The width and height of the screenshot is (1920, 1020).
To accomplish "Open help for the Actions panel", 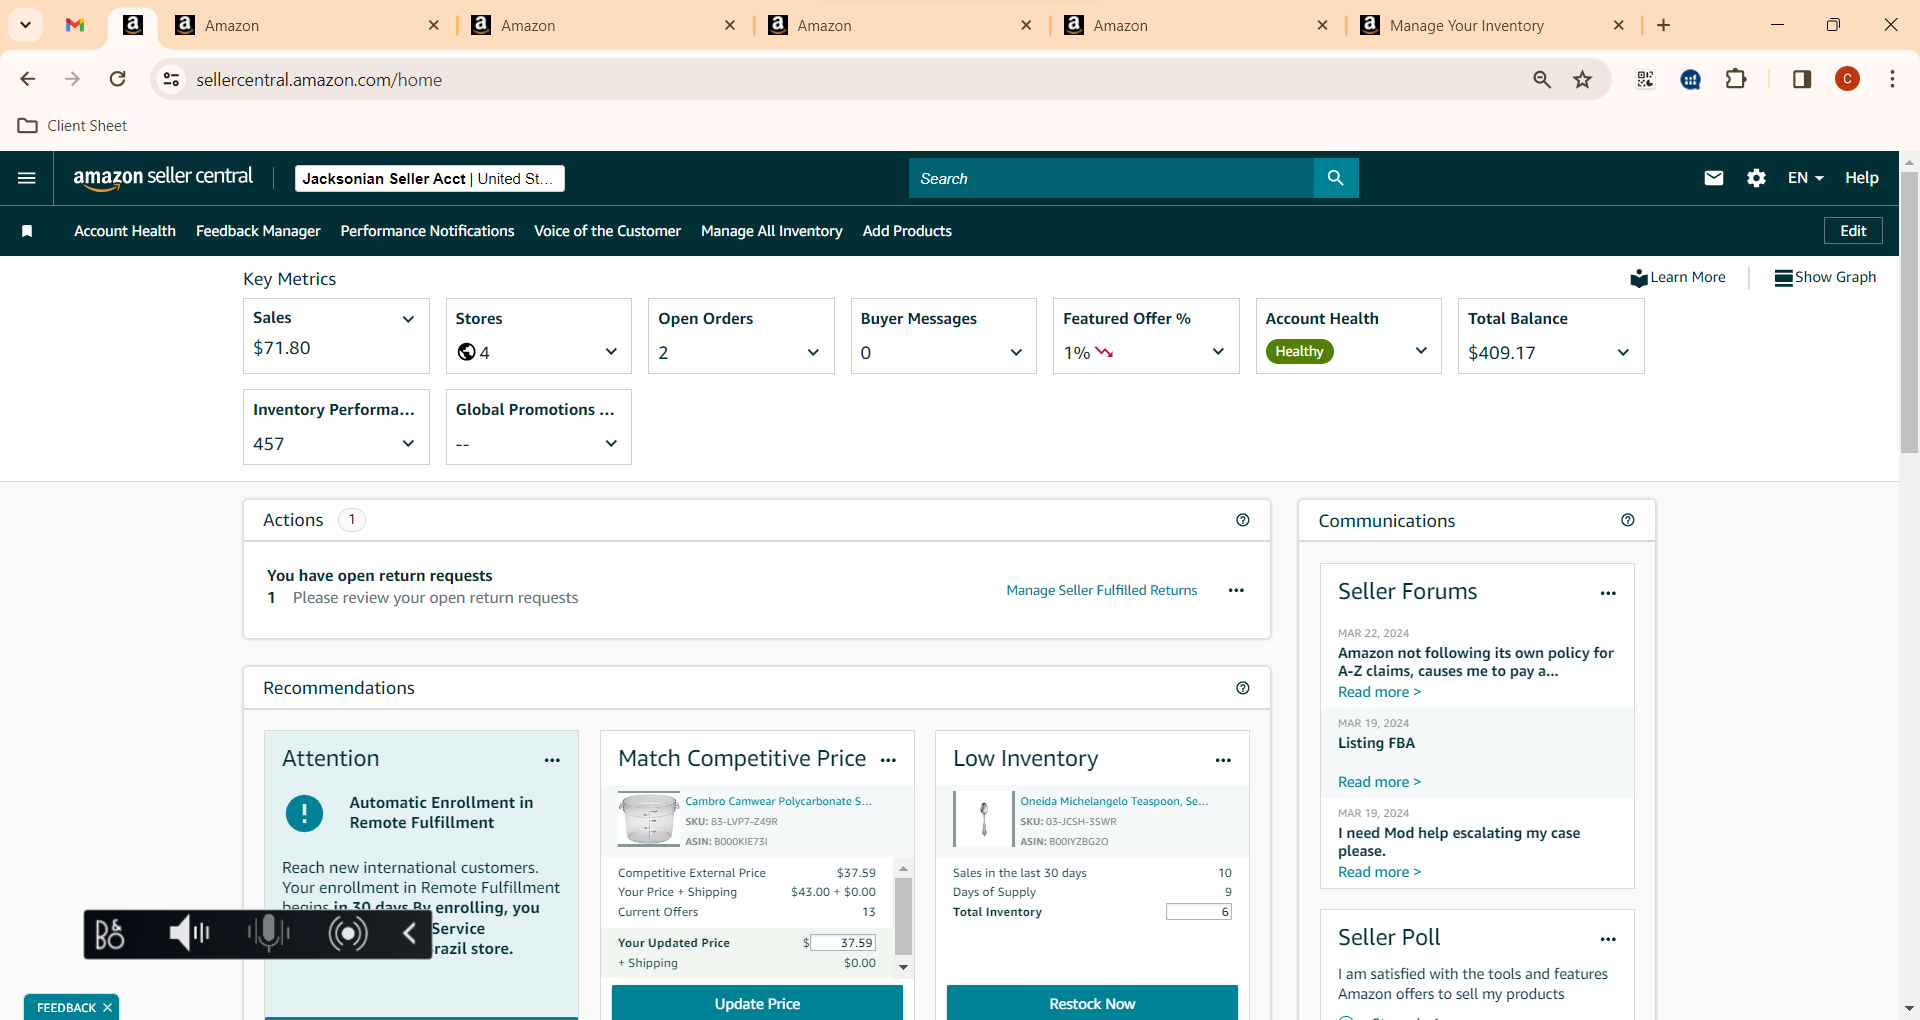I will click(1243, 520).
